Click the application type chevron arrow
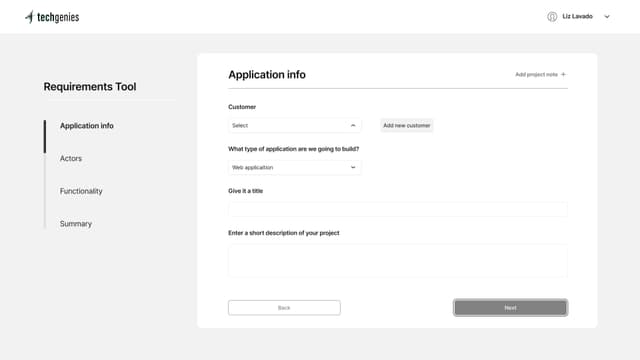The image size is (640, 360). coord(353,167)
